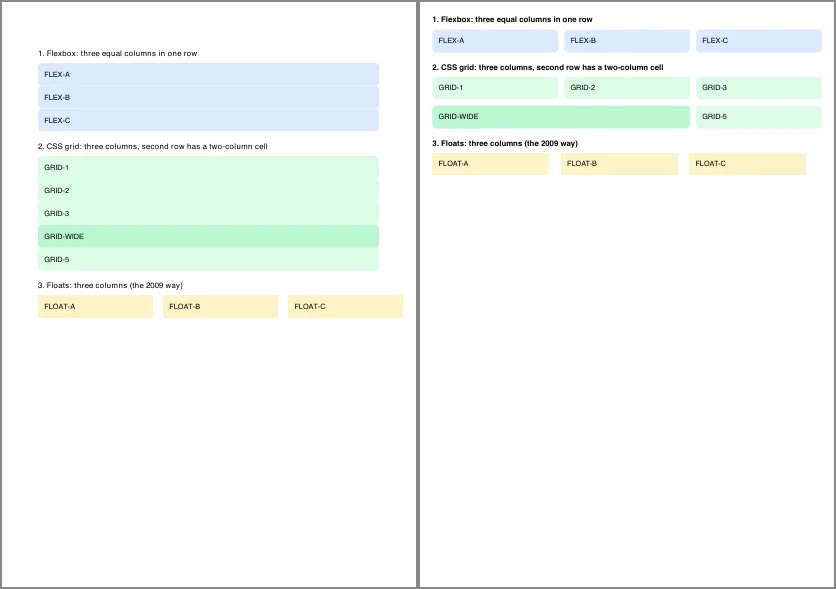Image resolution: width=836 pixels, height=589 pixels.
Task: Click the non-bold '2. CSS grid' heading in the left page
Action: click(152, 146)
